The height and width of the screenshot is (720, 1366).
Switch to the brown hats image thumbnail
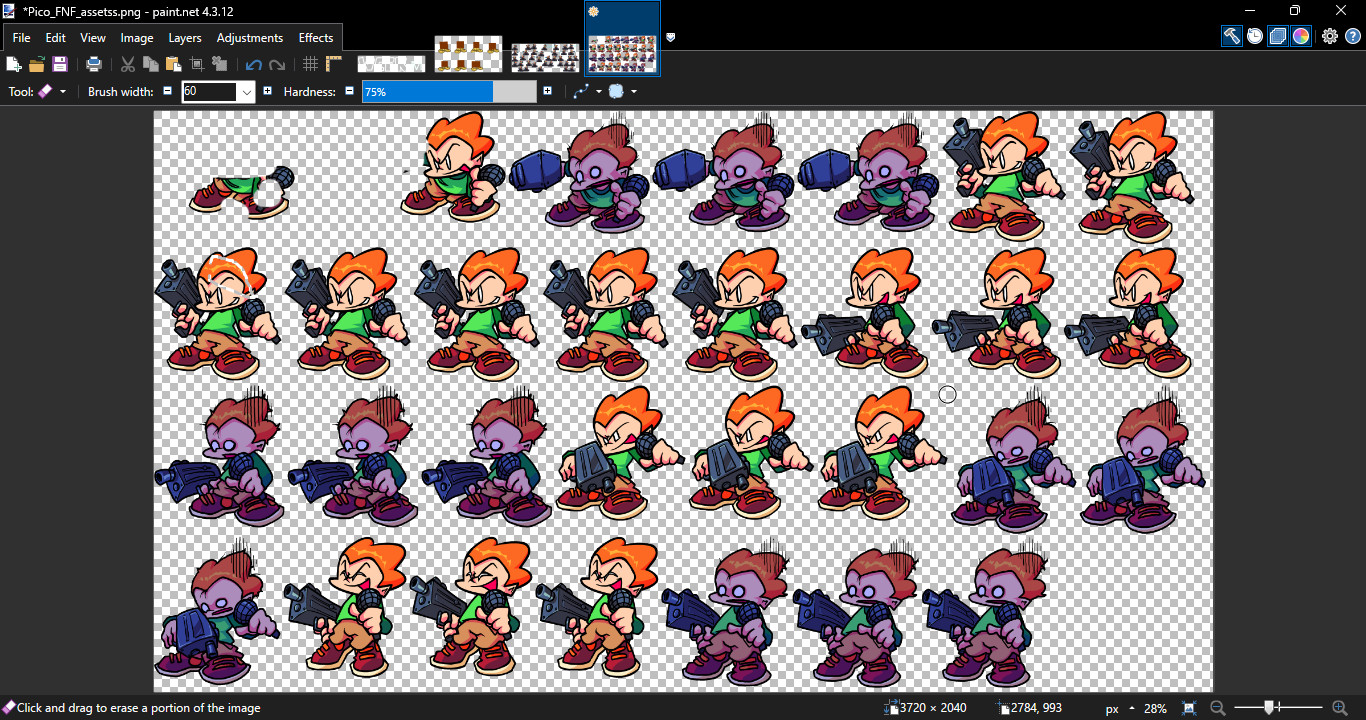pos(468,54)
